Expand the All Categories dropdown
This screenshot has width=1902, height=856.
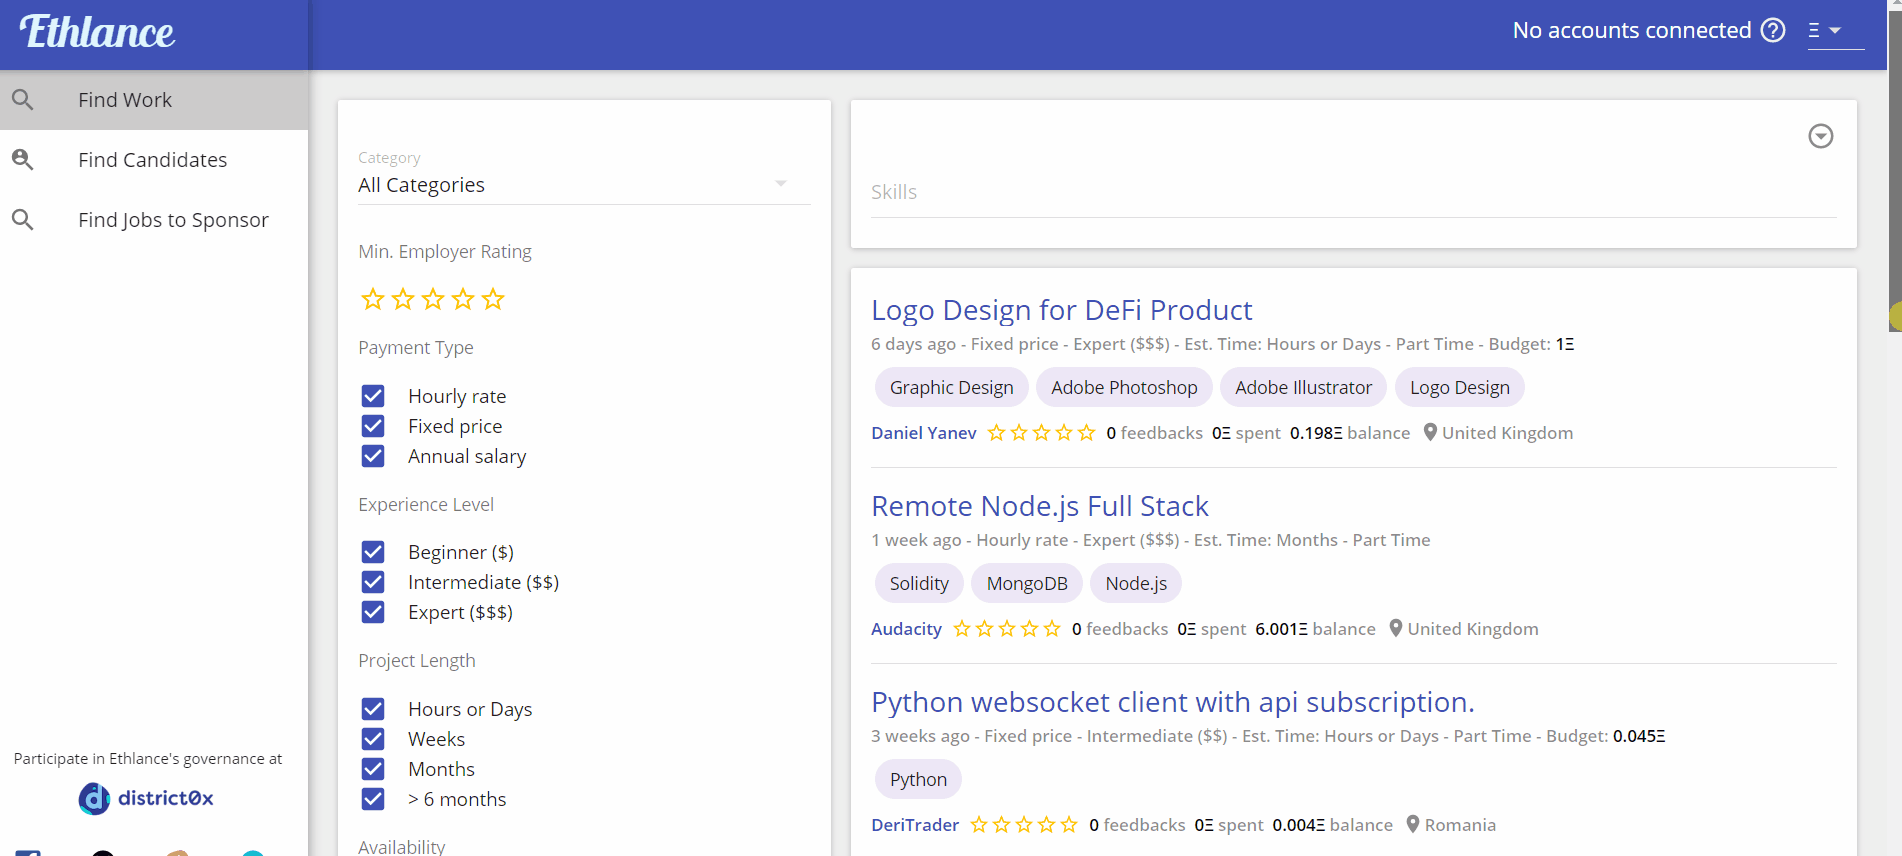tap(584, 185)
